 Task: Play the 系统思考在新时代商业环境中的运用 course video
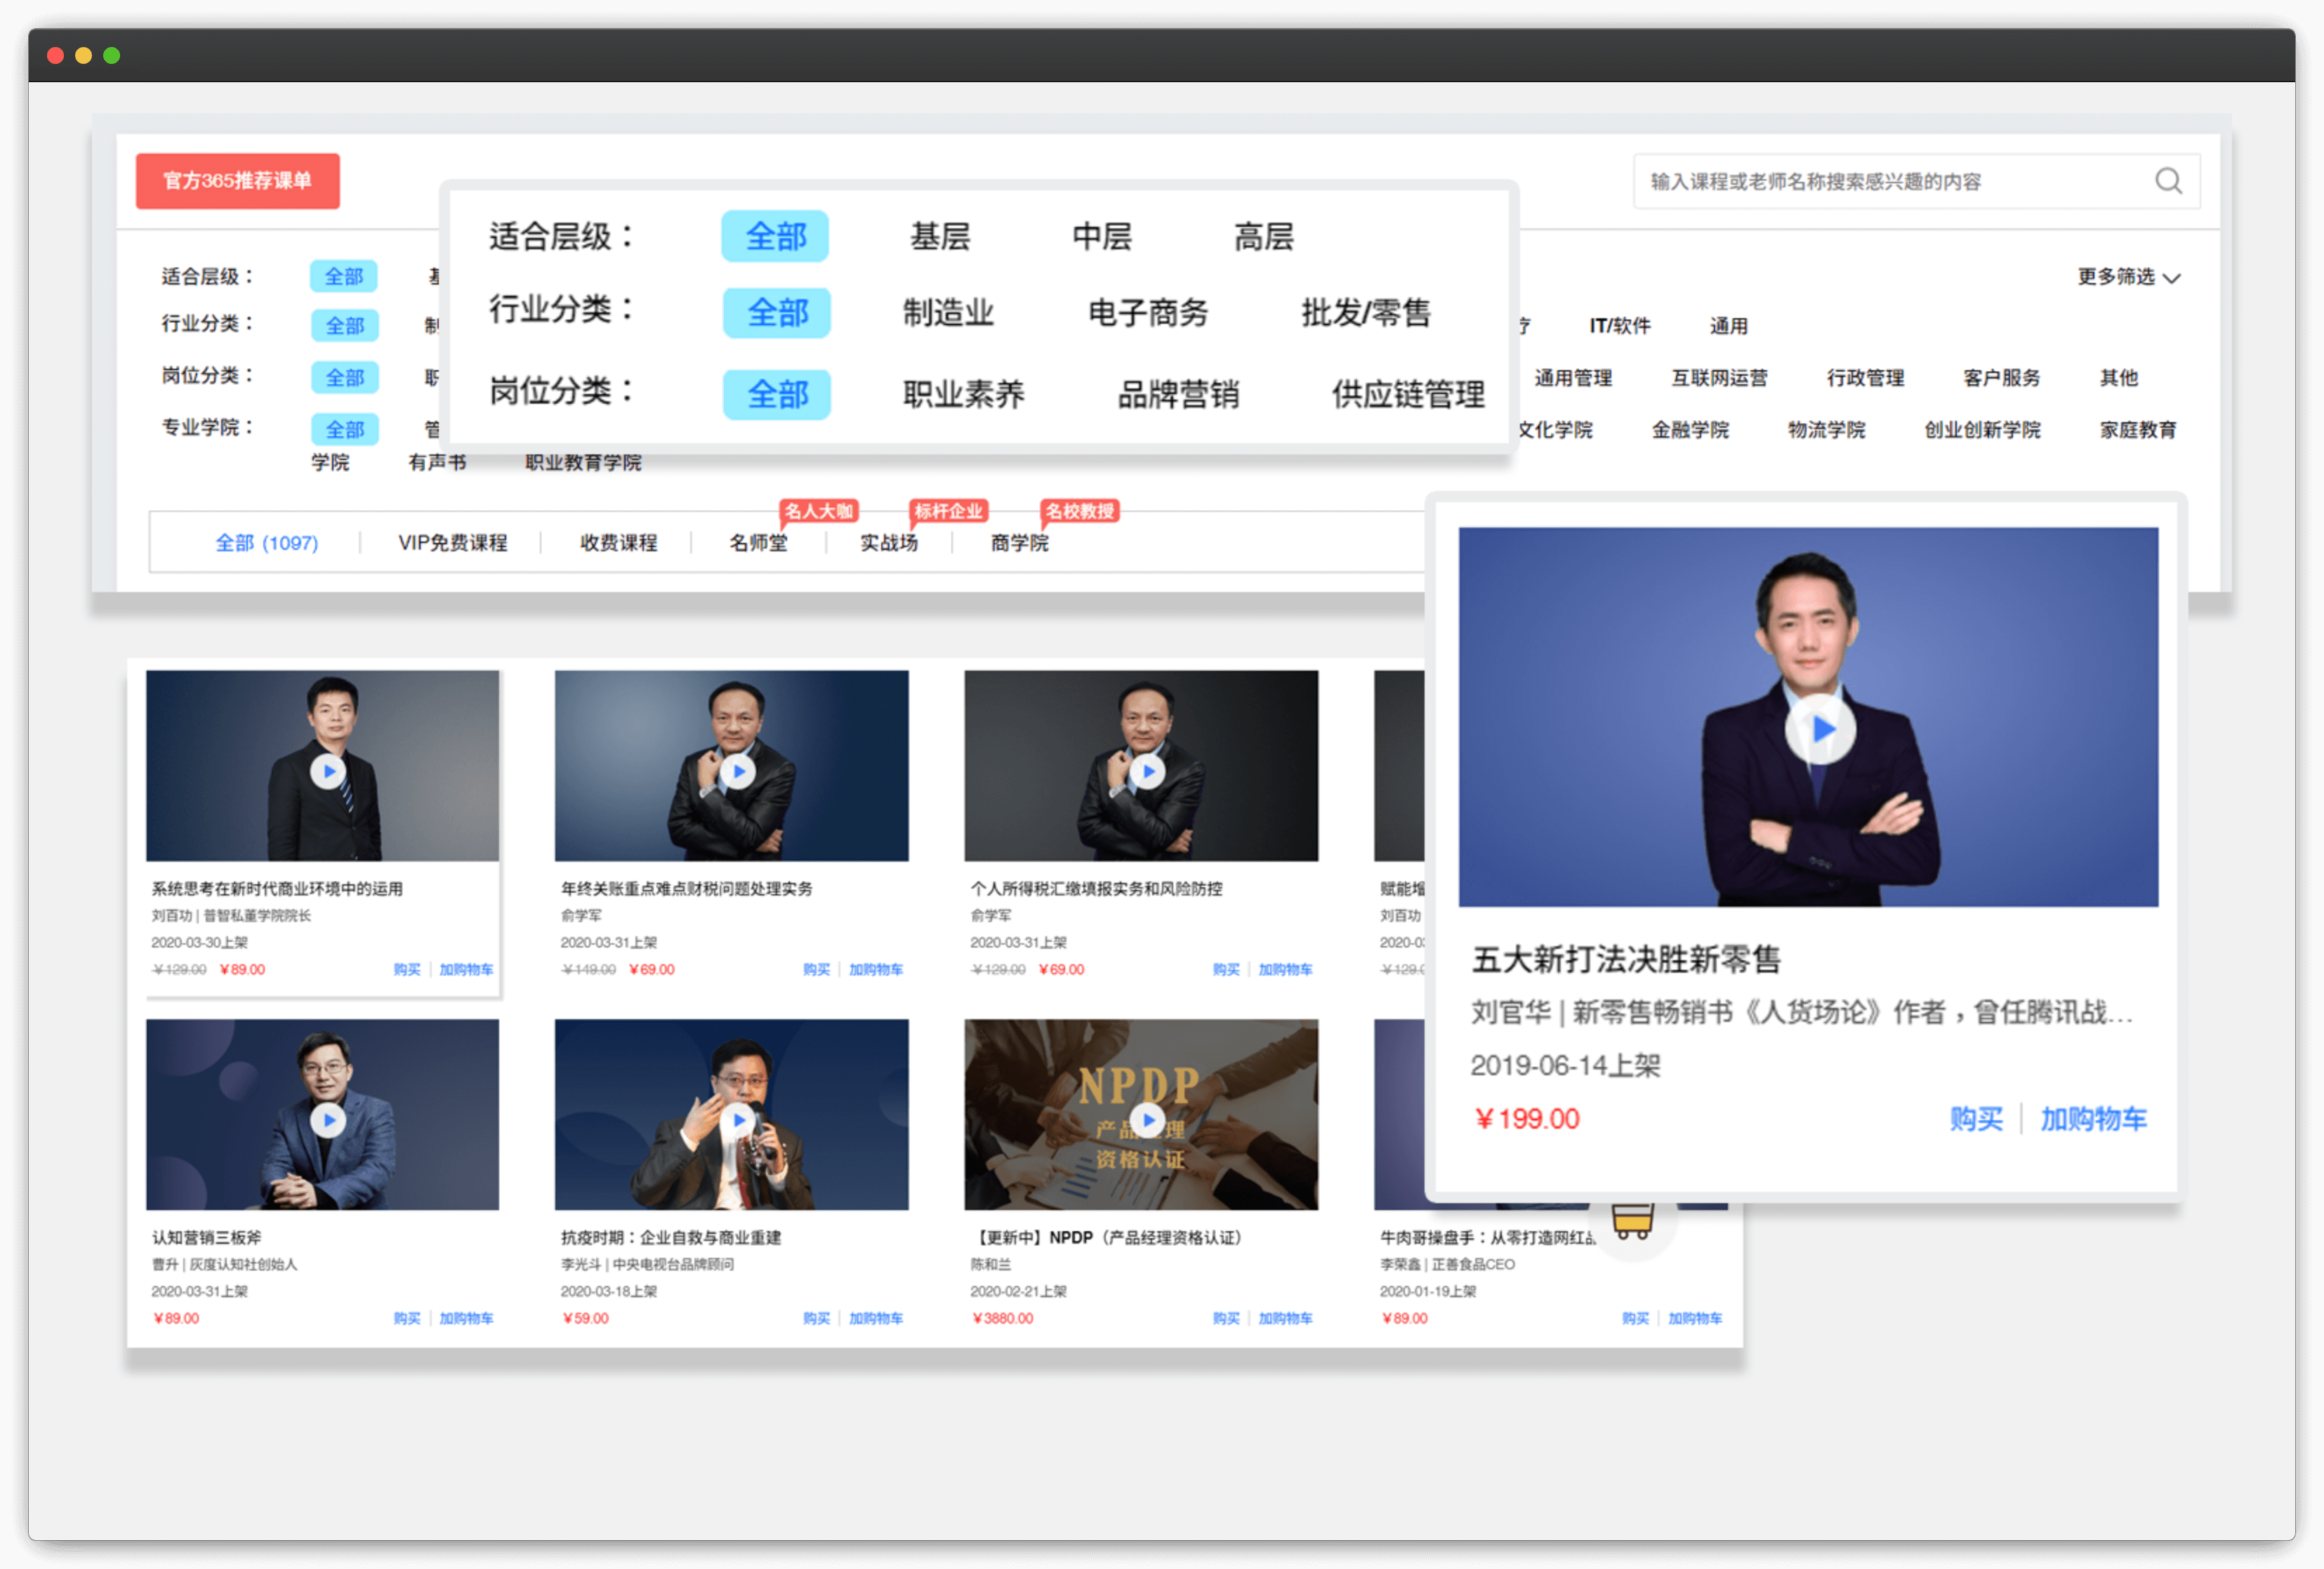coord(328,771)
